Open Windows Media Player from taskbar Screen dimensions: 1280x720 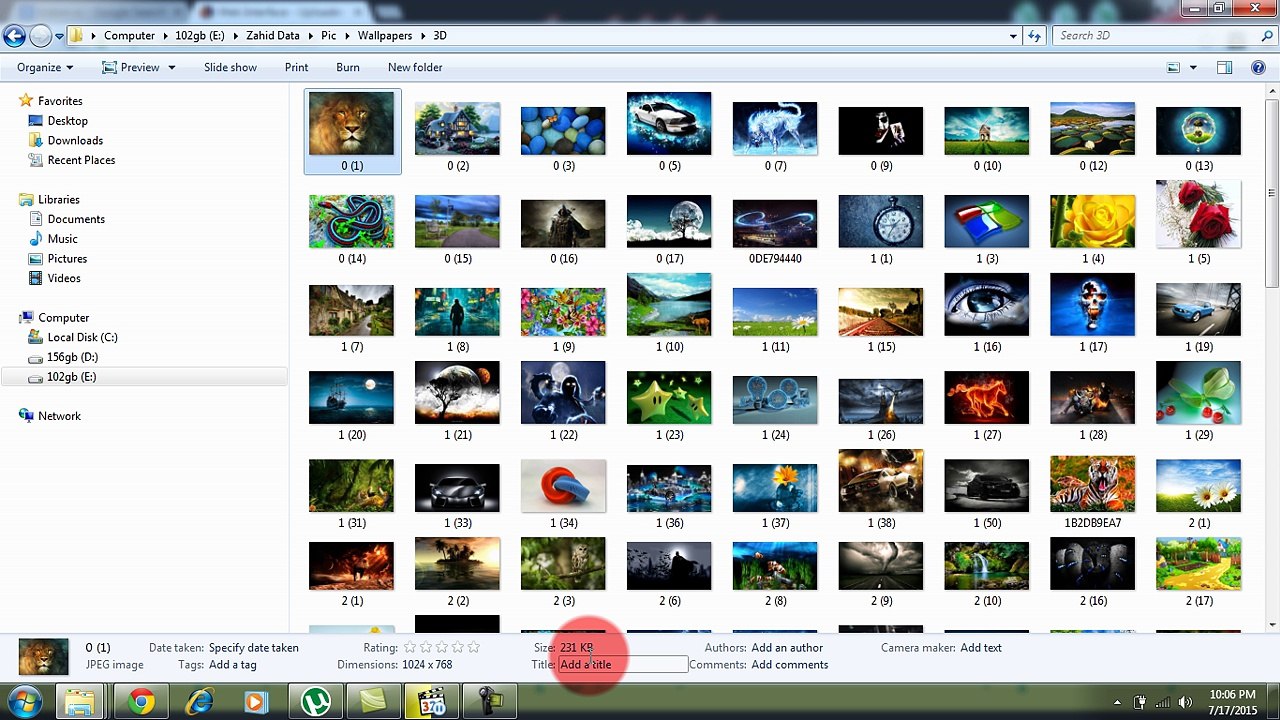(x=255, y=702)
